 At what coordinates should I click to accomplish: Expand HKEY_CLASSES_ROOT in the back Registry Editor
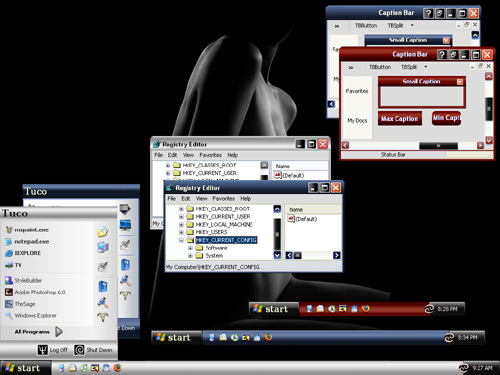point(168,165)
